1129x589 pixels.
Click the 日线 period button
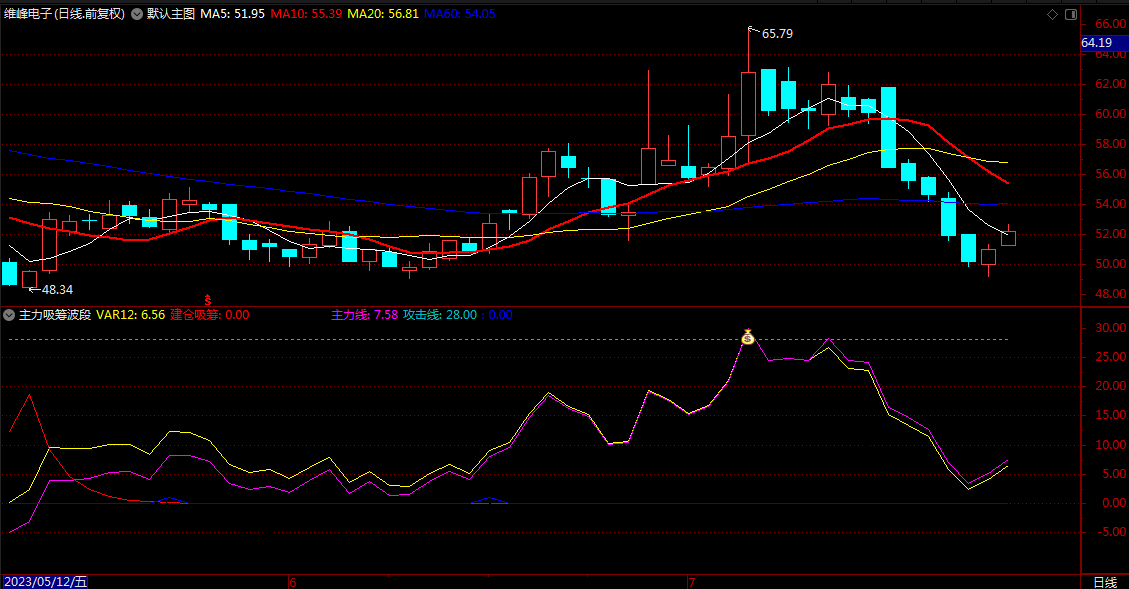point(1105,582)
